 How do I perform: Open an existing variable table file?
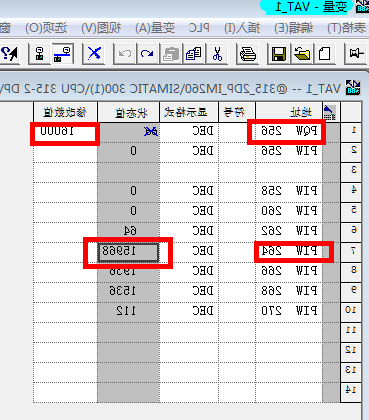click(302, 53)
